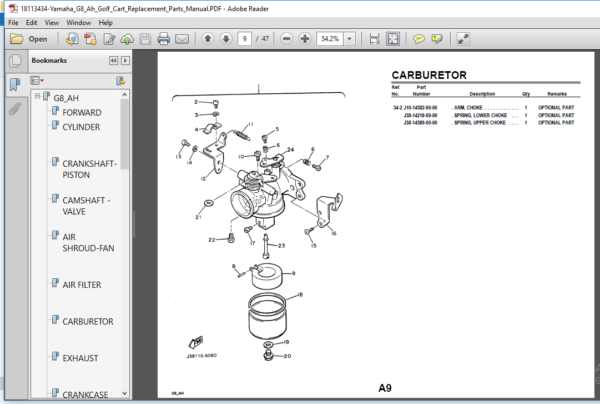Open the AIR FILTER bookmark

82,285
